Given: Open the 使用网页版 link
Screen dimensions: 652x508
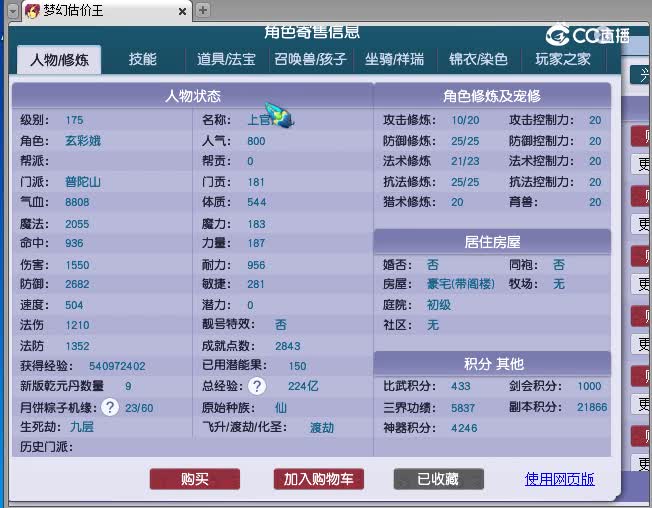Looking at the screenshot, I should [559, 479].
